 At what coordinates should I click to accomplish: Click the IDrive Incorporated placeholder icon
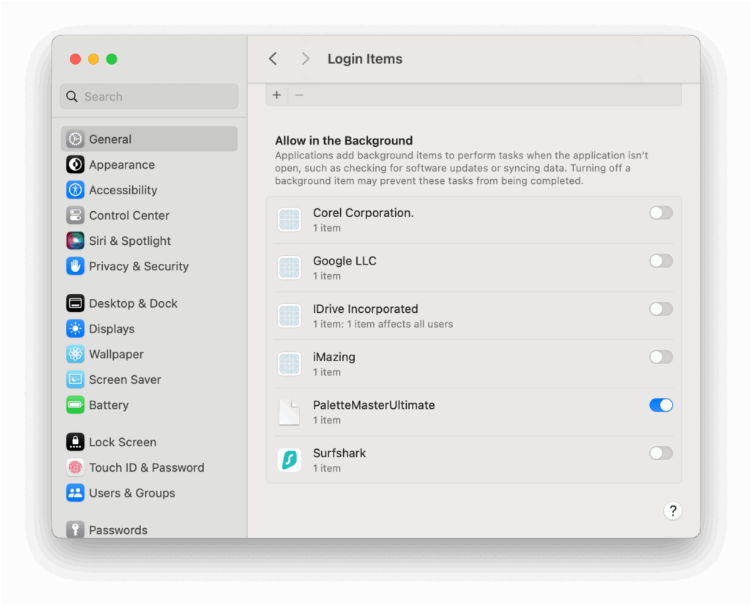289,316
